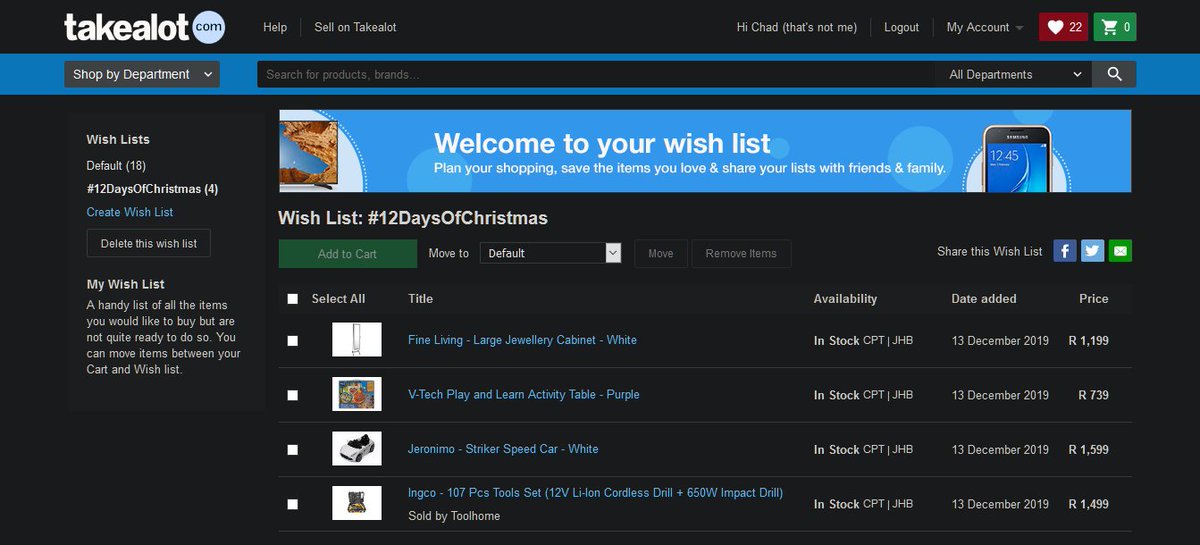Check the Jeronimo Striker Speed Car row

coord(292,450)
